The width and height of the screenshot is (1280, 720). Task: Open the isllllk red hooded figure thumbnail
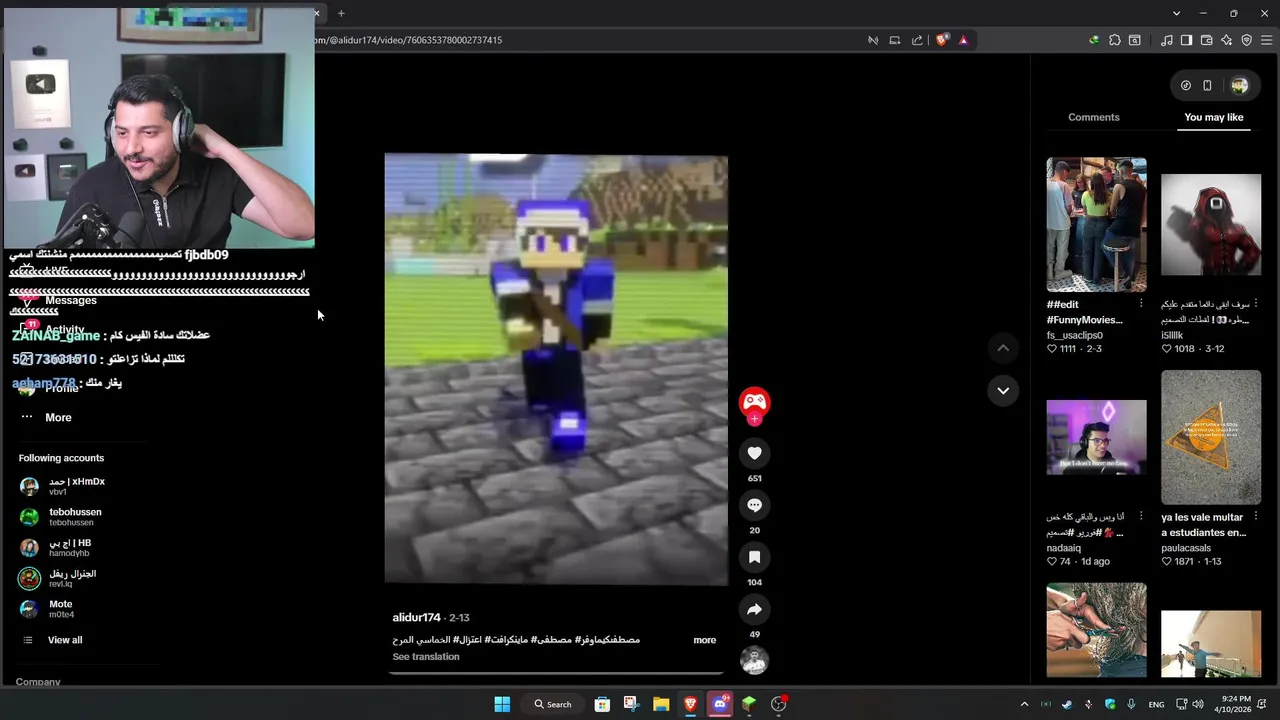[1211, 224]
